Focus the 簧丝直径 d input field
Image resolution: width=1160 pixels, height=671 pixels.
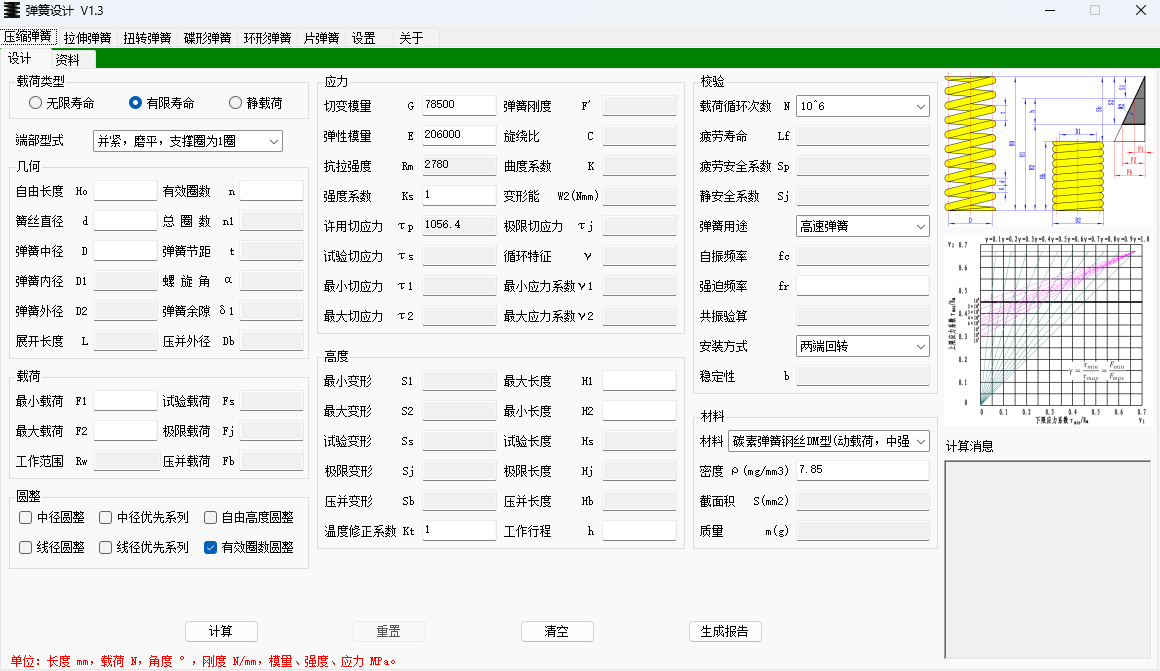[125, 221]
